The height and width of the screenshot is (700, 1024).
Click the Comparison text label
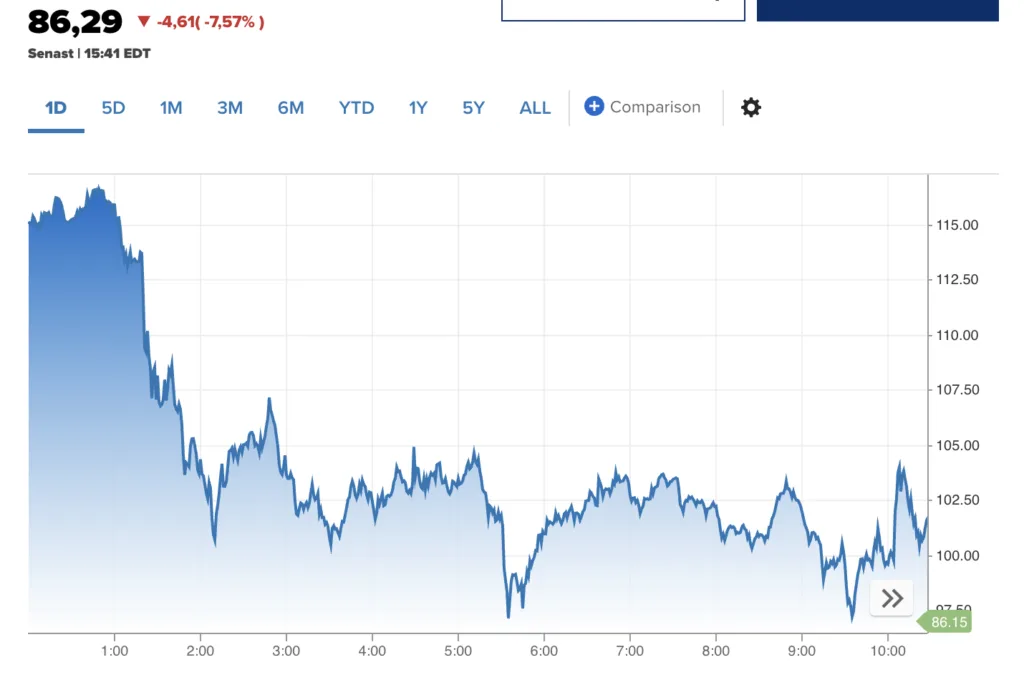(655, 107)
